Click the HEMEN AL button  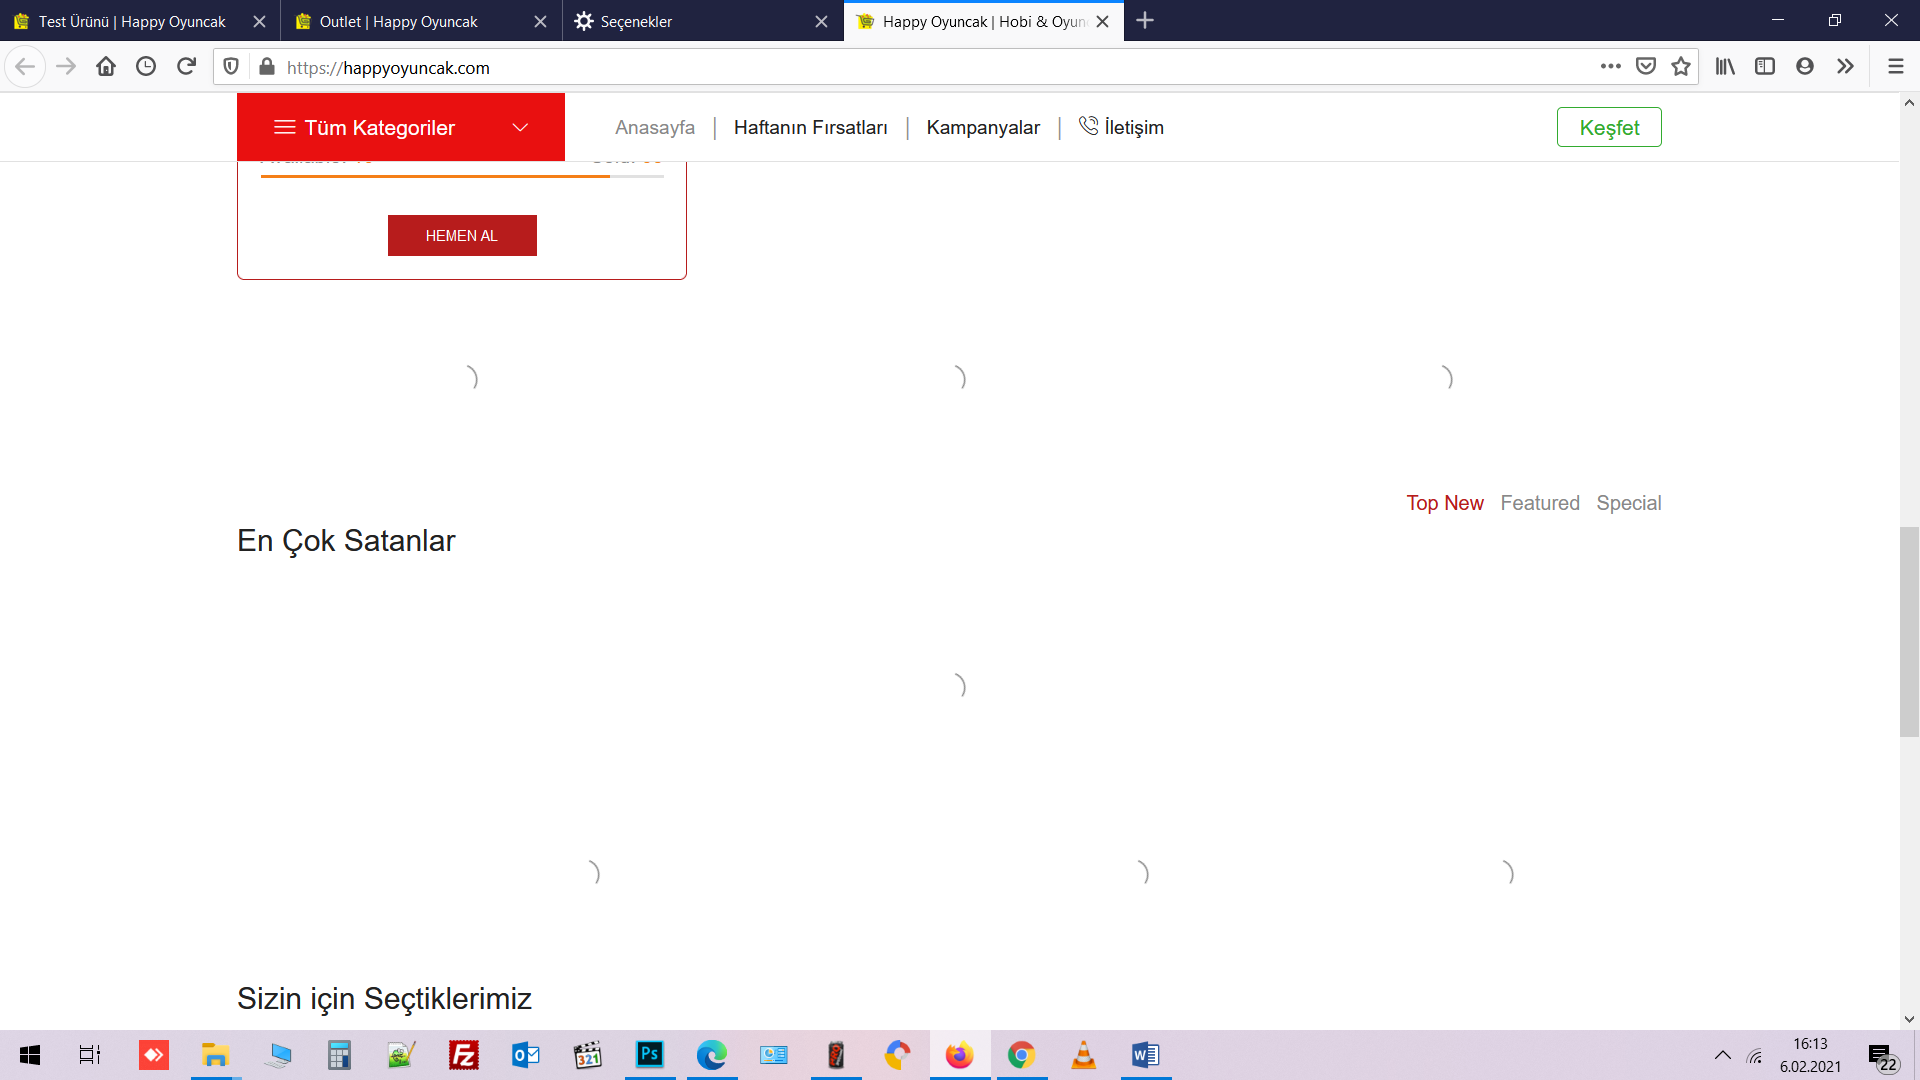(462, 236)
